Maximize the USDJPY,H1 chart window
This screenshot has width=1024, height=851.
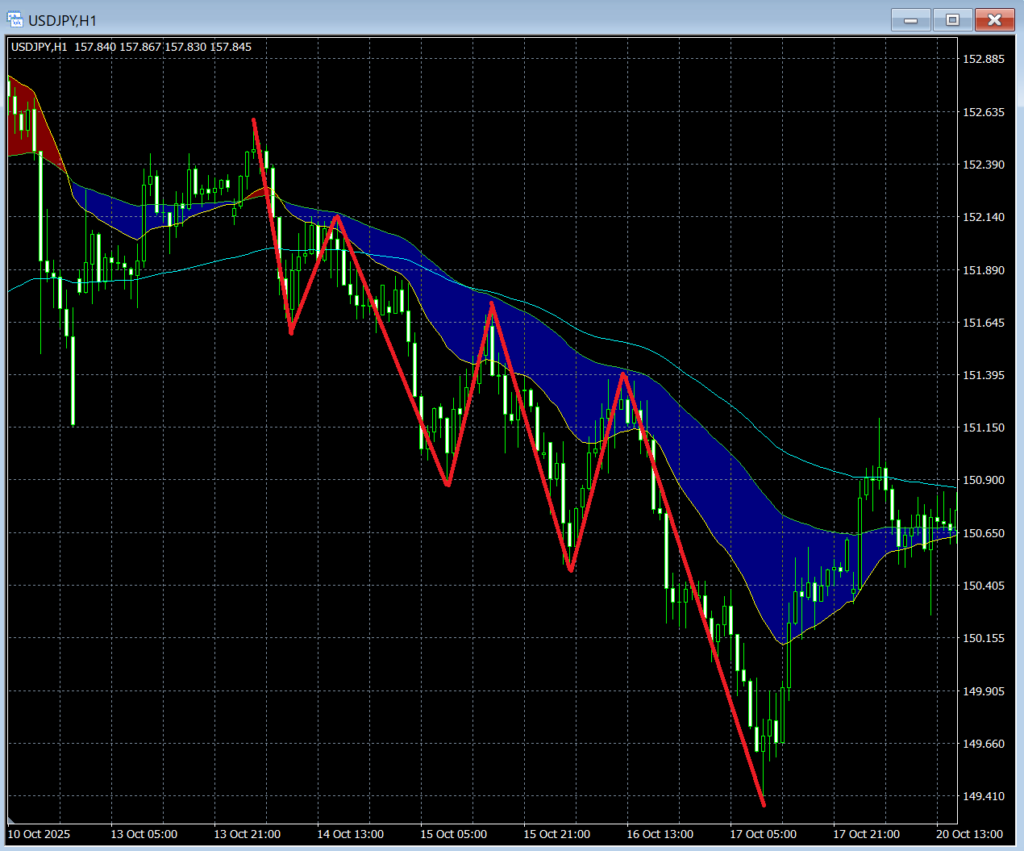(x=952, y=19)
